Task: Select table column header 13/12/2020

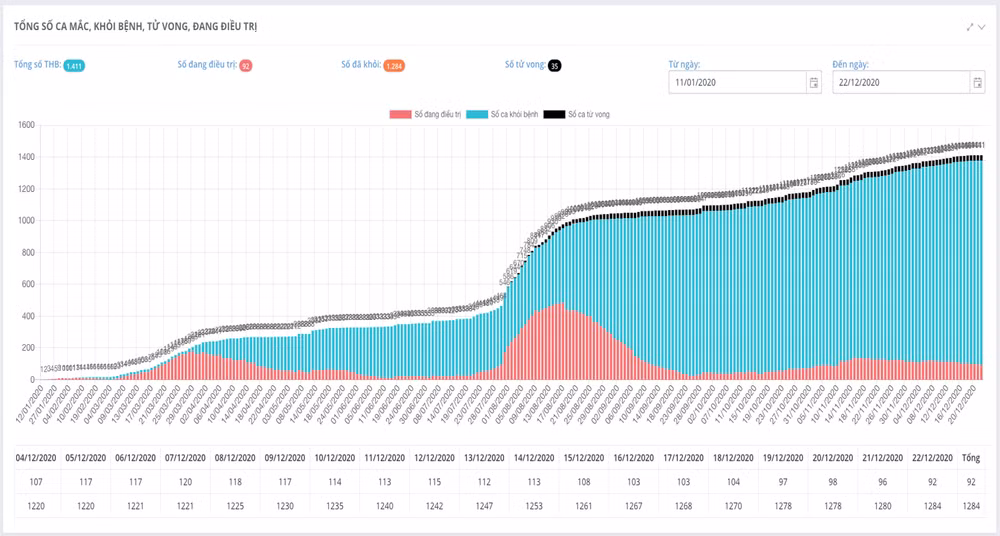Action: (x=483, y=458)
